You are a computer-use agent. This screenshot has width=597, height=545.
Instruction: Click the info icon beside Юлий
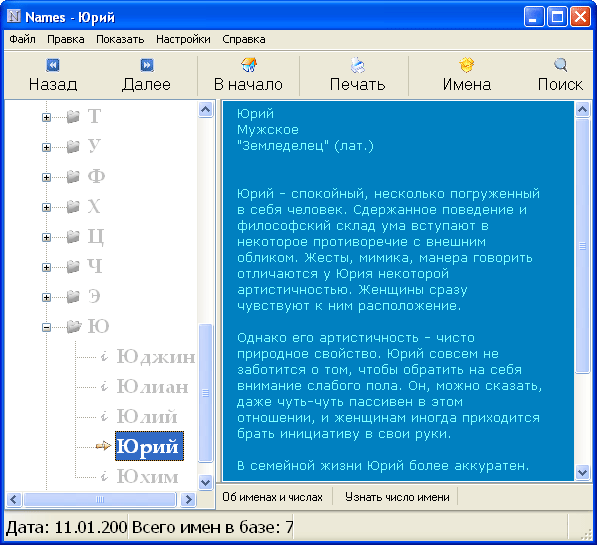pos(104,416)
